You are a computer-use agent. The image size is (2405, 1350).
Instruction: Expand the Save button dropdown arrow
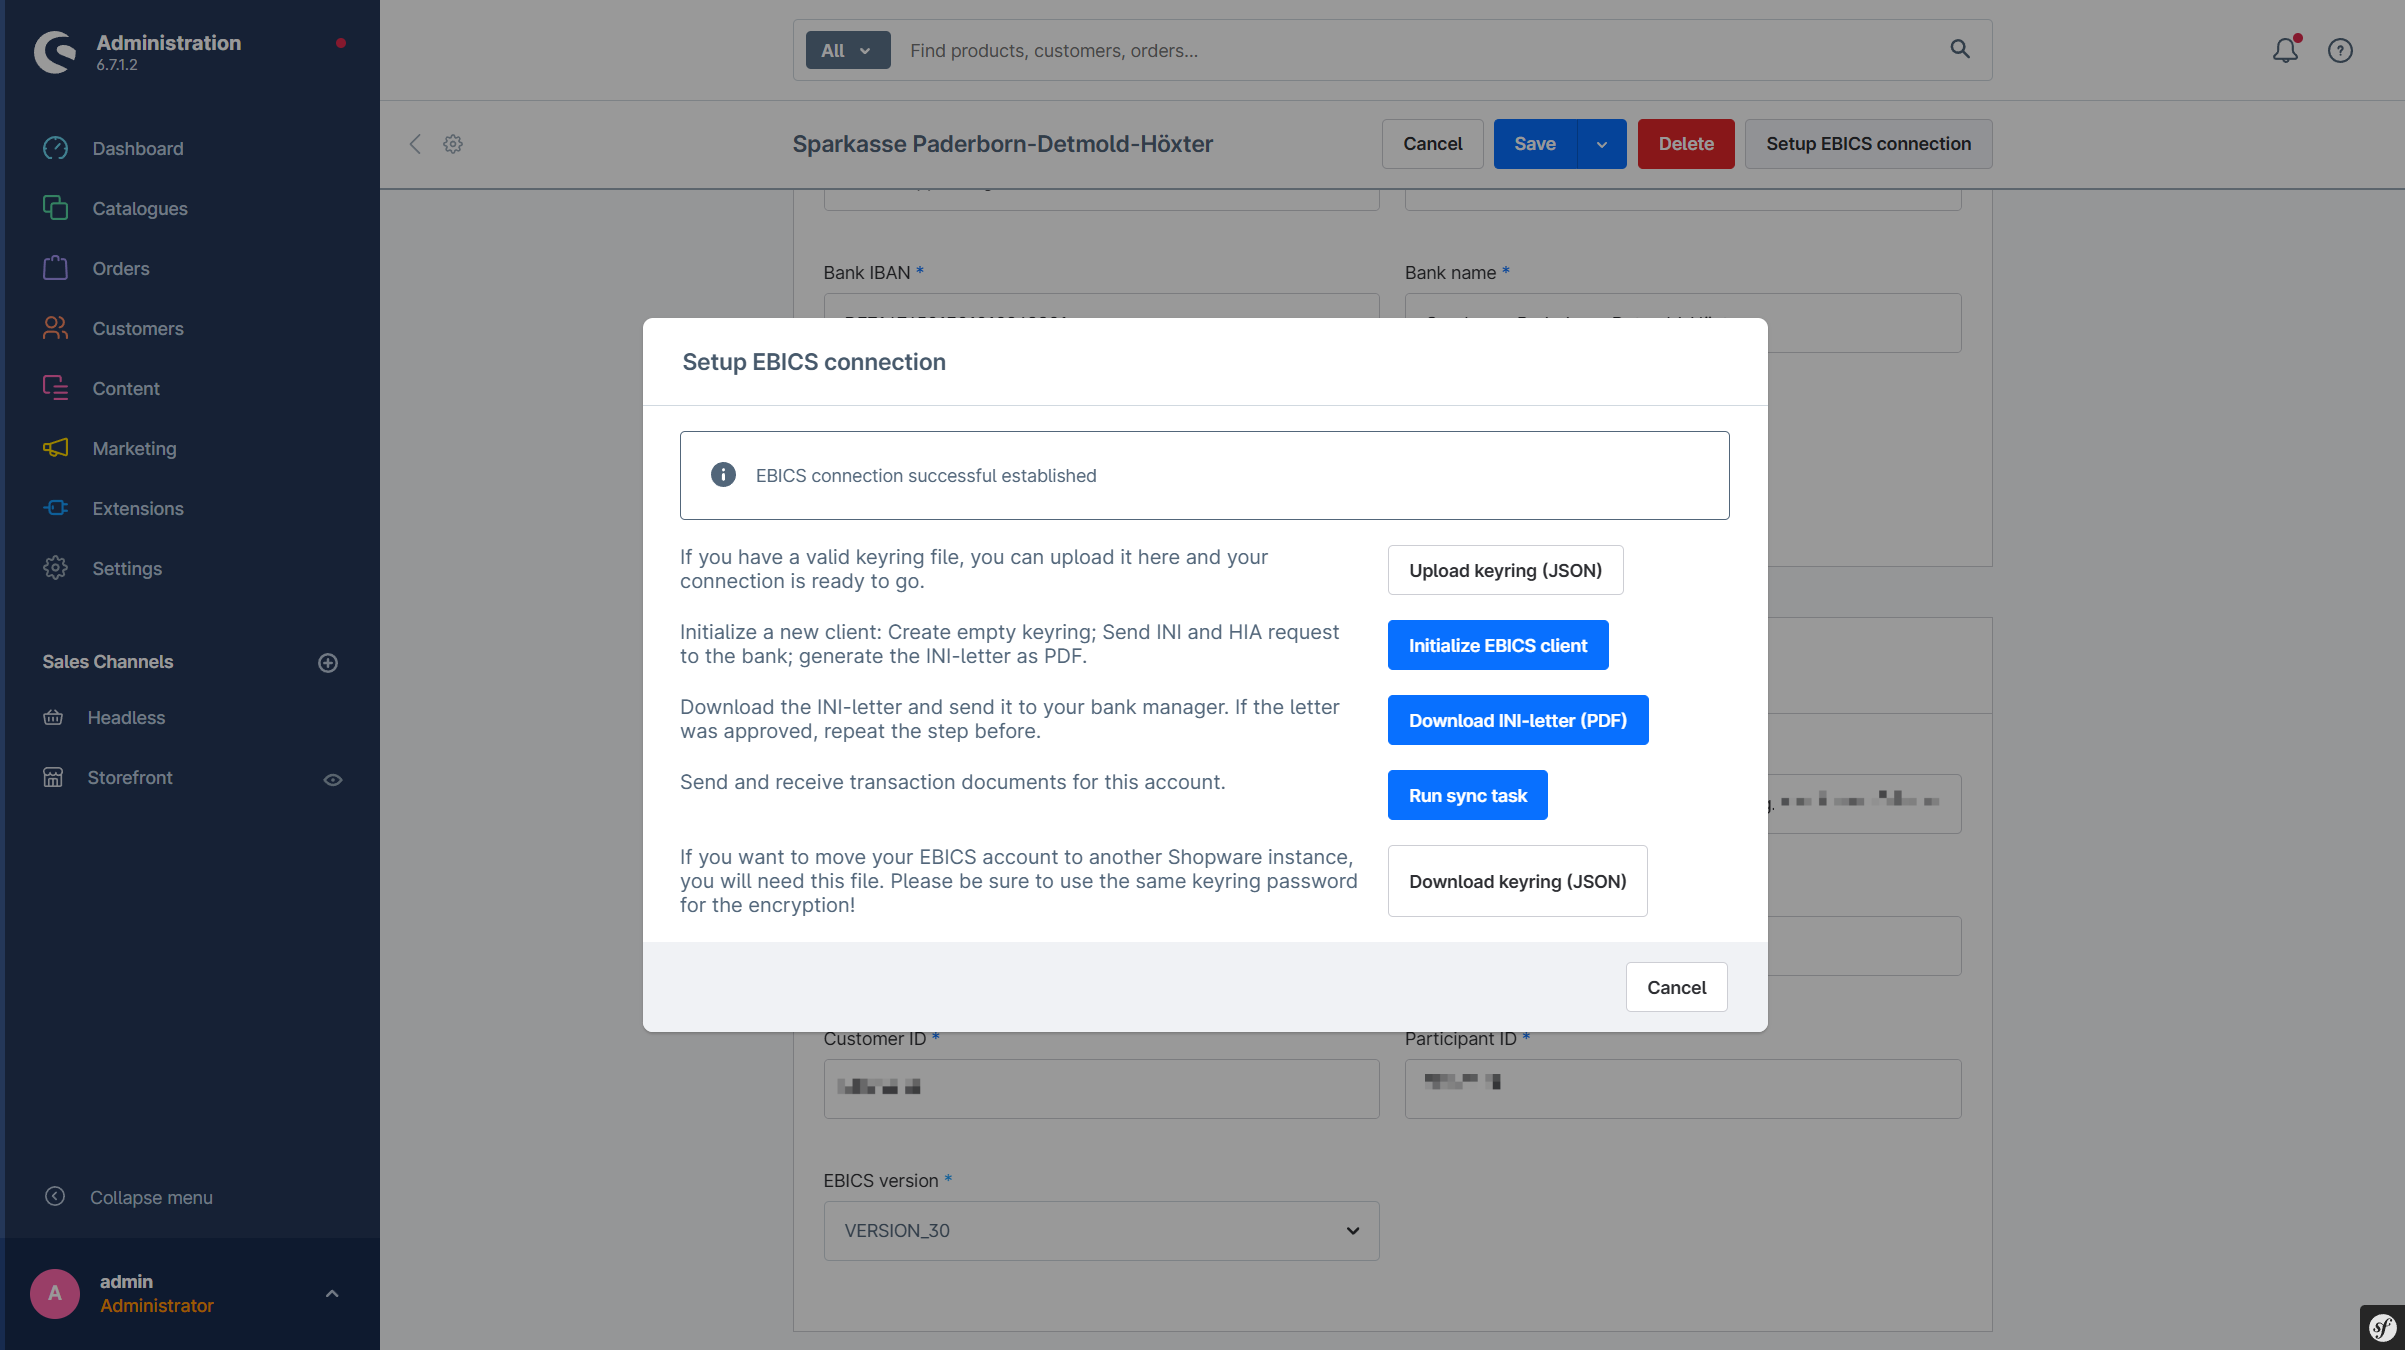[x=1602, y=144]
